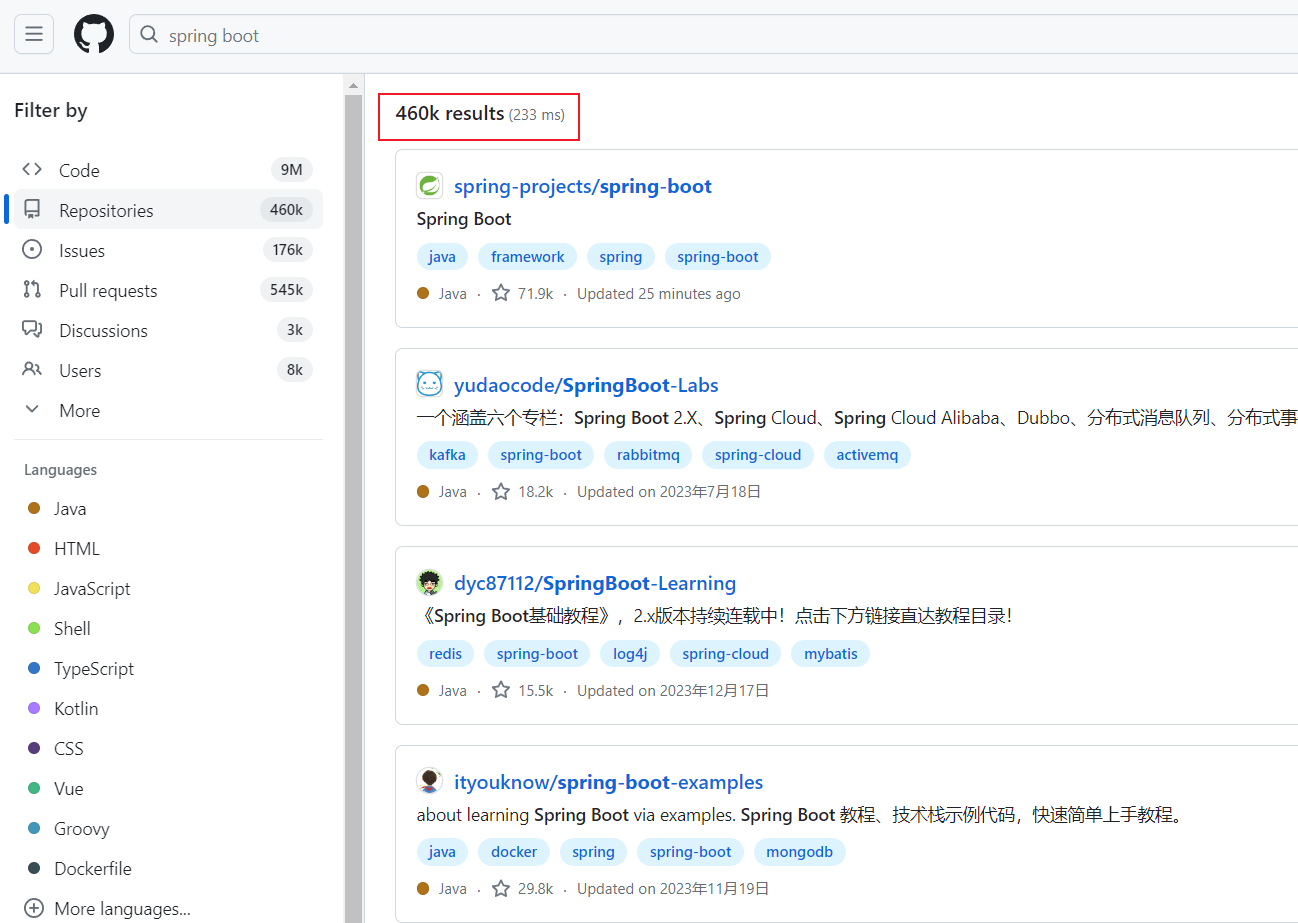Open the hamburger navigation menu

(x=34, y=34)
